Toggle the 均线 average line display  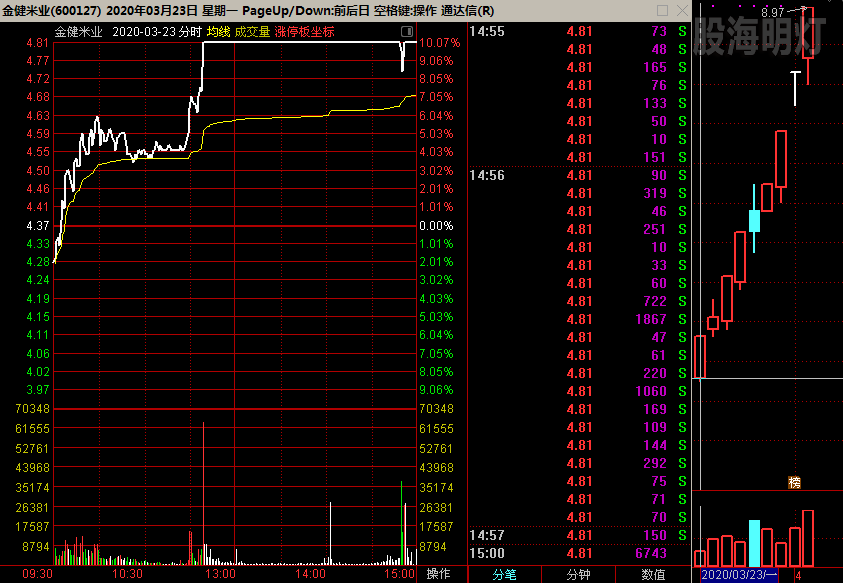click(x=218, y=32)
